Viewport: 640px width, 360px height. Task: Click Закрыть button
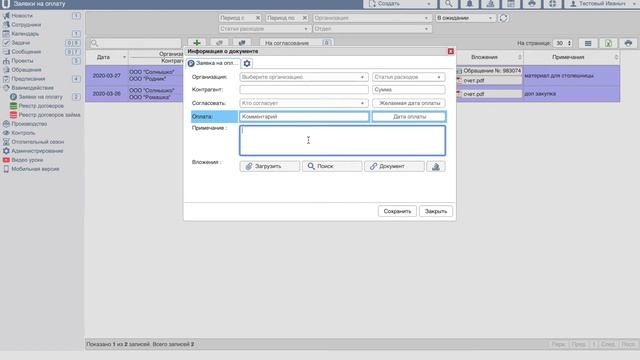tap(436, 211)
